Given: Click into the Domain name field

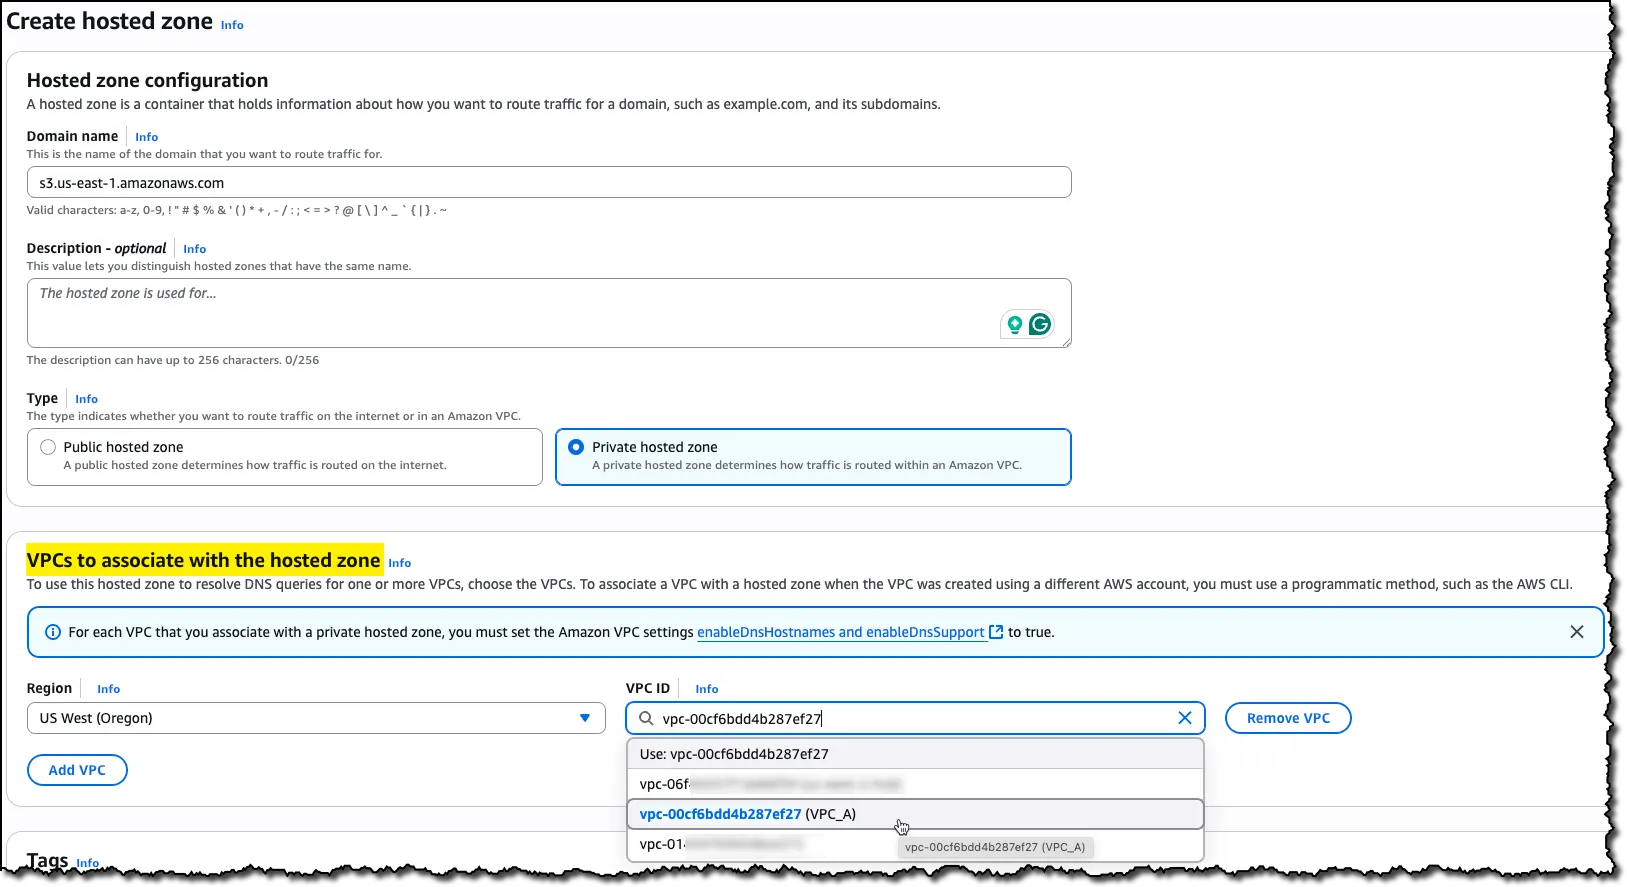Looking at the screenshot, I should point(548,183).
